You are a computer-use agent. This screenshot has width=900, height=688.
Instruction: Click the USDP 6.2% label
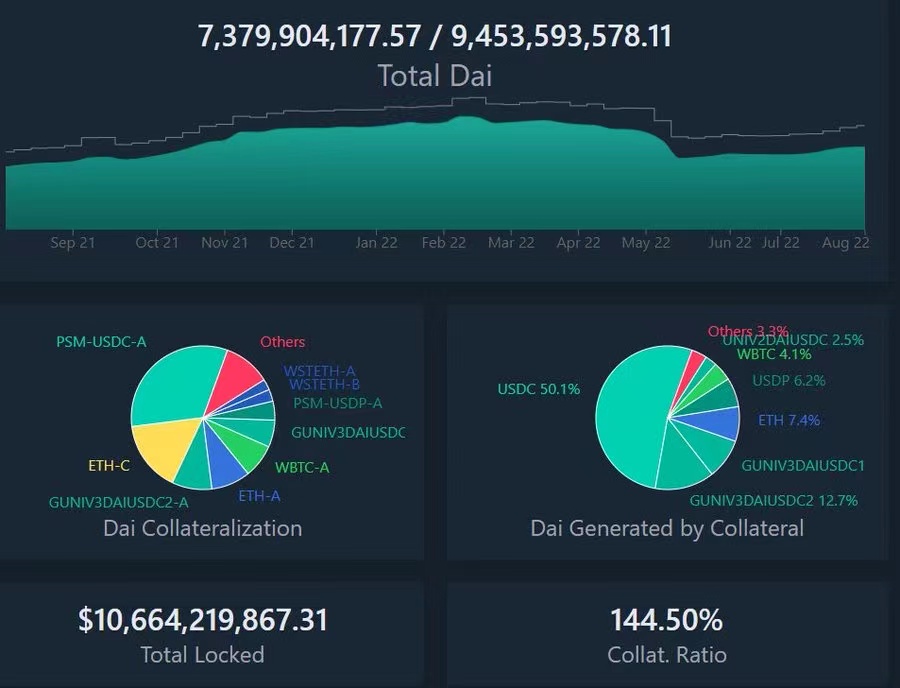pyautogui.click(x=789, y=381)
